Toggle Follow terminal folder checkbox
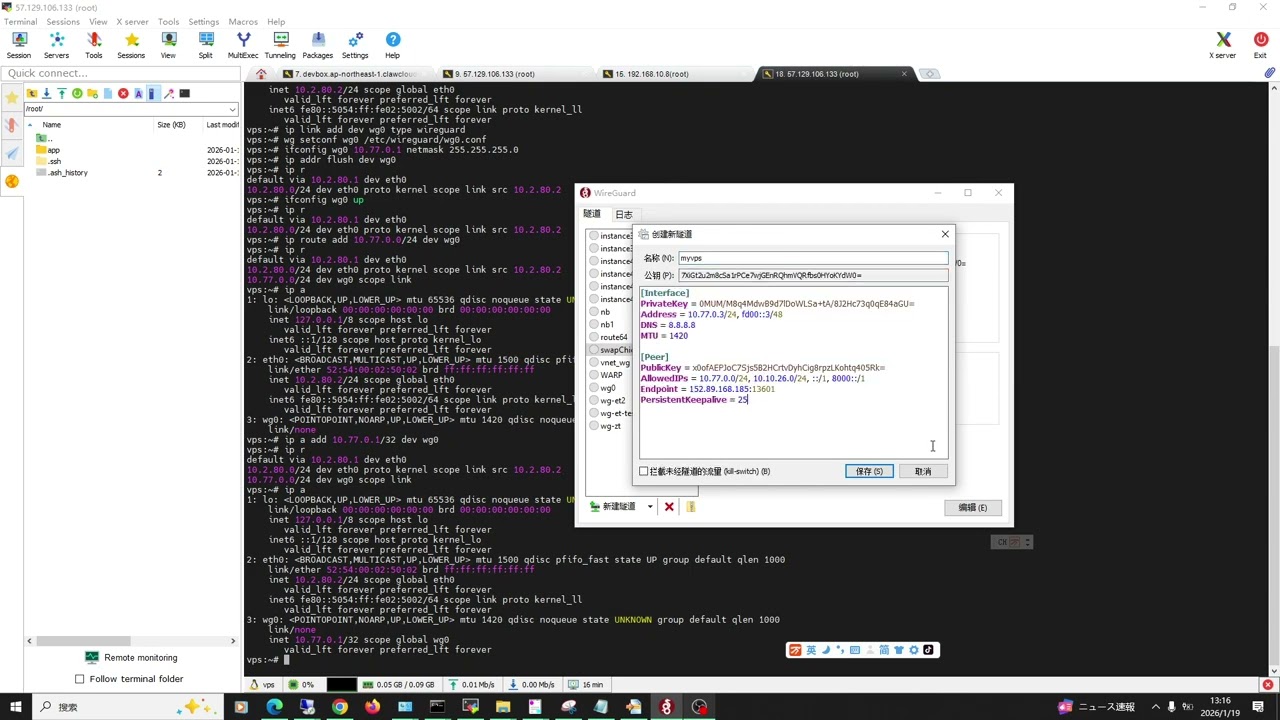This screenshot has height=720, width=1280. [80, 679]
